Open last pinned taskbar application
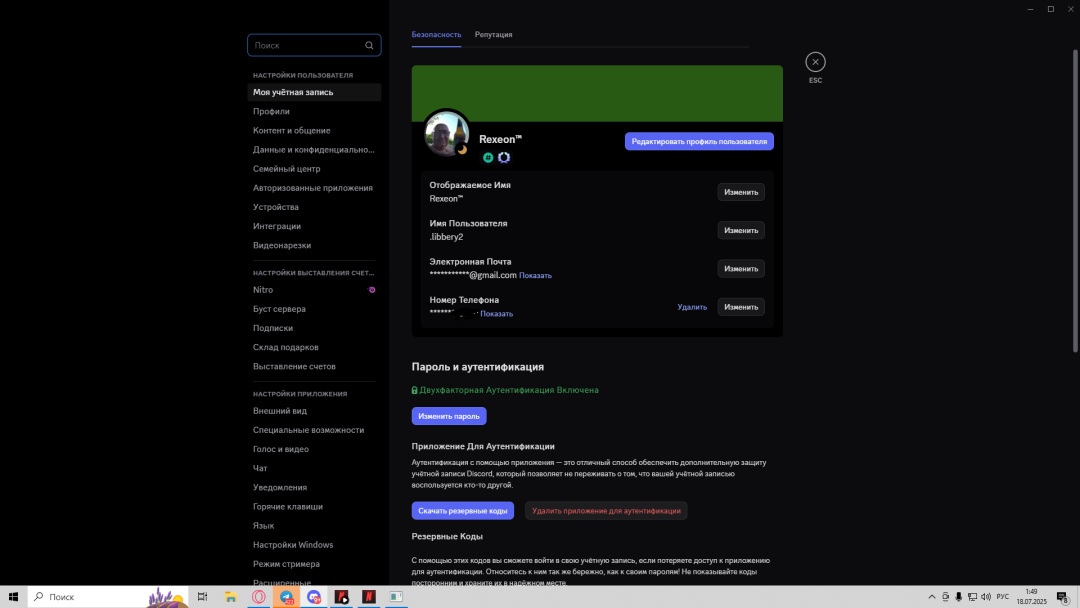Viewport: 1080px width, 608px height. click(396, 597)
